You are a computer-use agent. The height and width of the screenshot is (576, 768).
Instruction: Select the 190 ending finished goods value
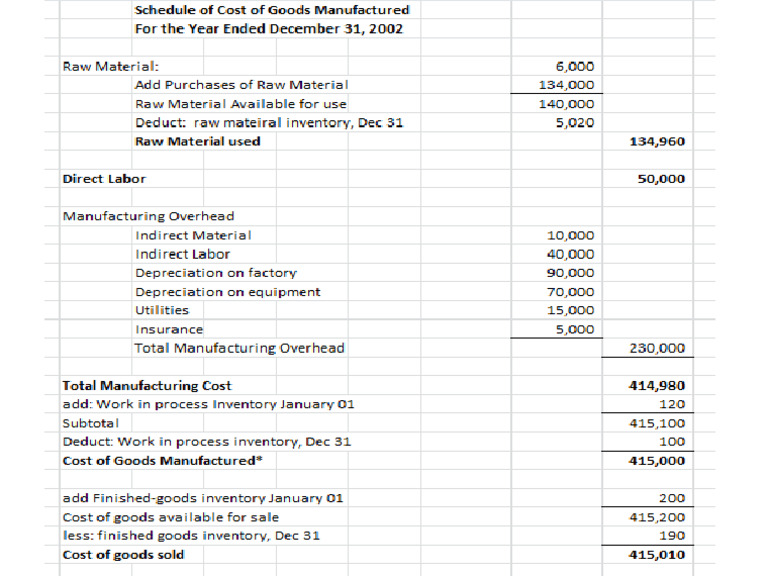pyautogui.click(x=672, y=536)
